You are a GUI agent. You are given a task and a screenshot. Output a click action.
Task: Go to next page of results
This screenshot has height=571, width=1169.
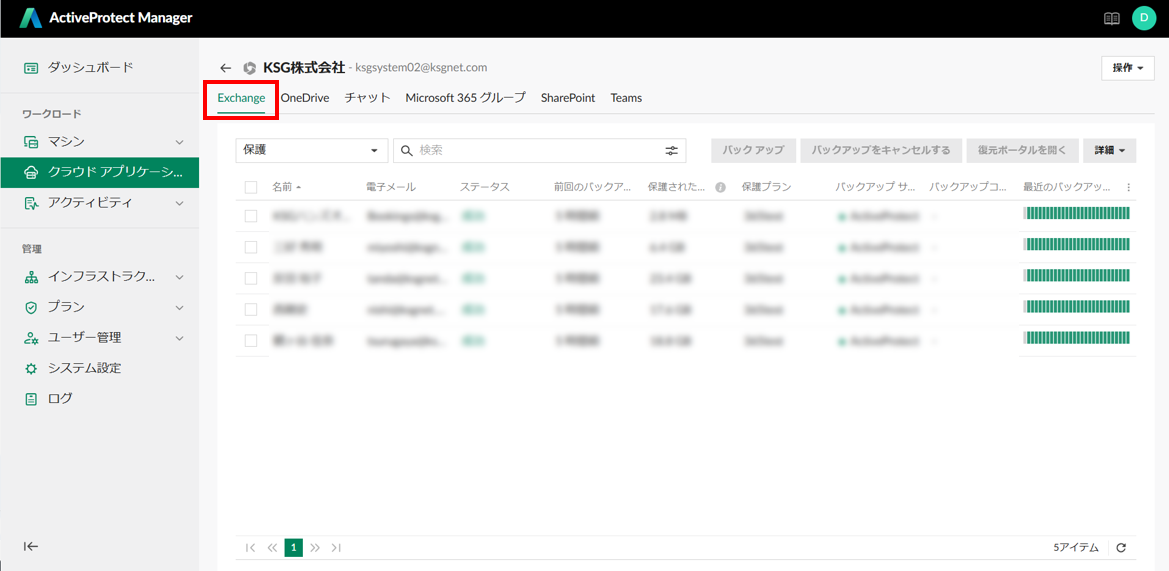click(315, 548)
